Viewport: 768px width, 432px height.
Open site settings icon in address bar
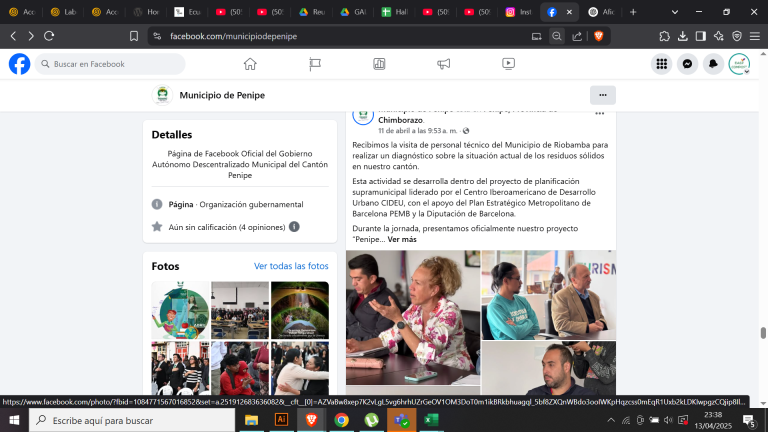(157, 36)
